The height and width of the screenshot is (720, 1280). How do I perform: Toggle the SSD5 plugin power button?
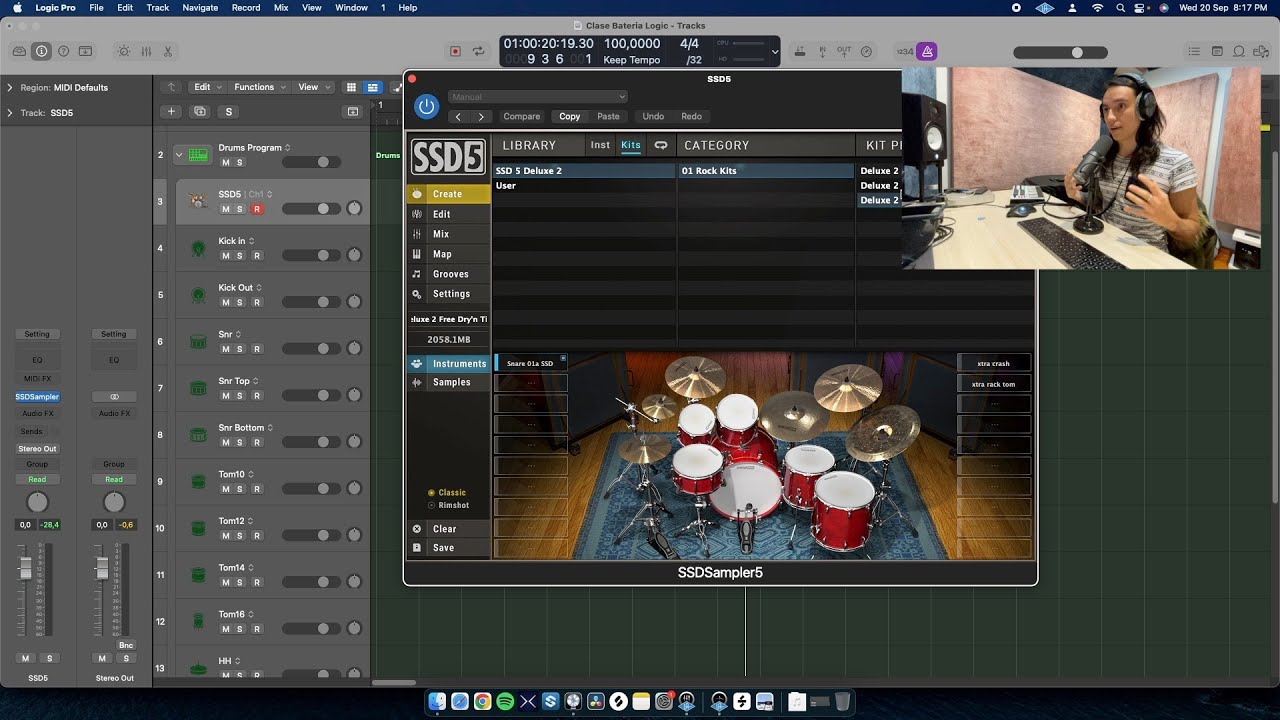tap(427, 106)
